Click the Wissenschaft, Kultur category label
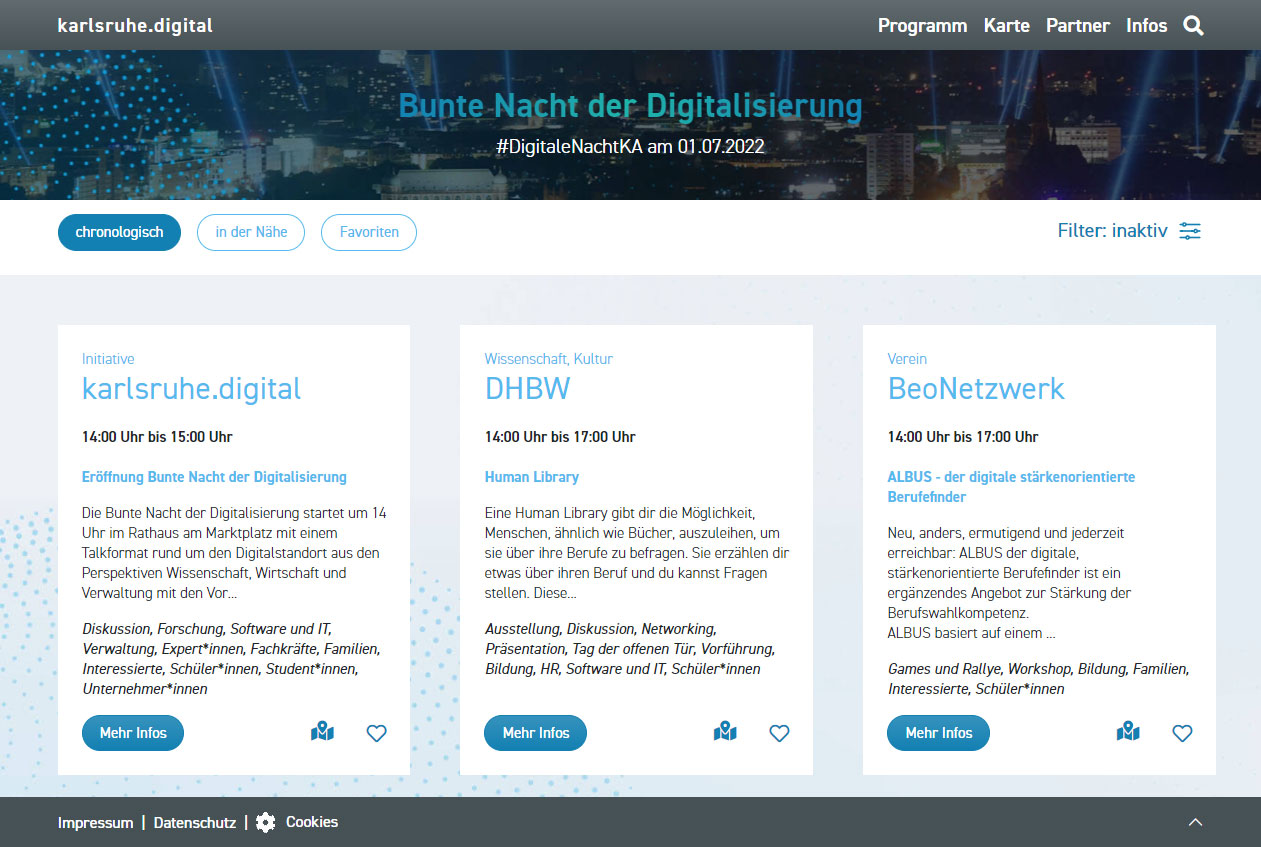 tap(548, 359)
